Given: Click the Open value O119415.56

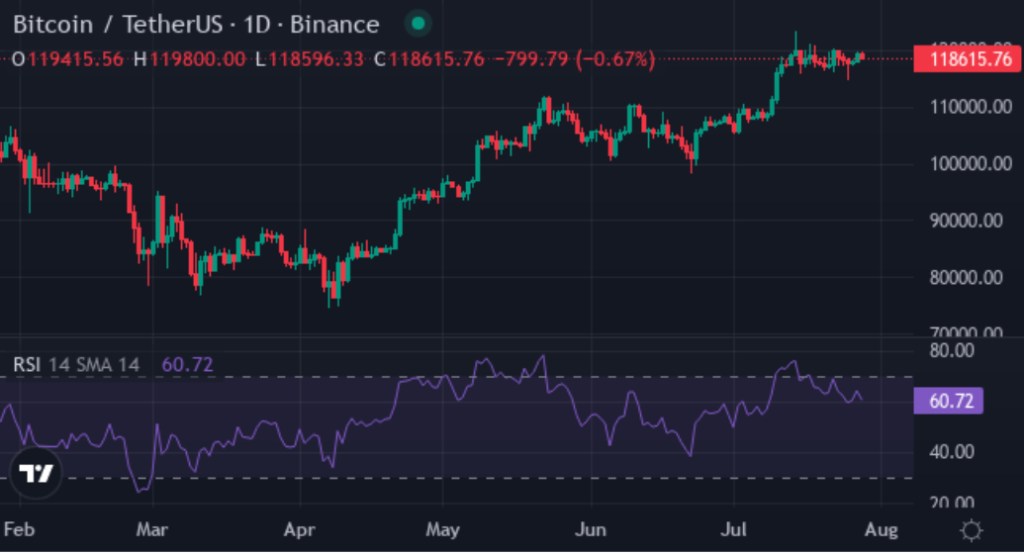Looking at the screenshot, I should coord(68,60).
